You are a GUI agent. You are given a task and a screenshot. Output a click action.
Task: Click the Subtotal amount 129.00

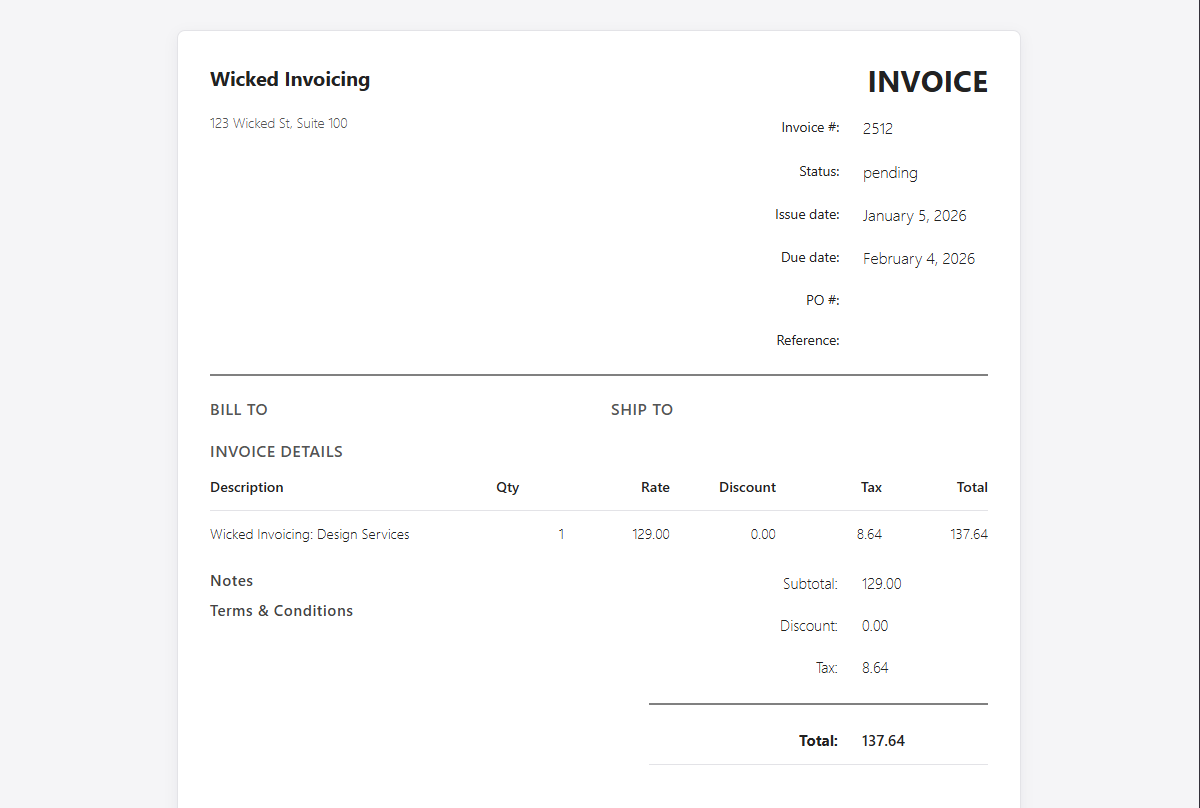pyautogui.click(x=881, y=584)
